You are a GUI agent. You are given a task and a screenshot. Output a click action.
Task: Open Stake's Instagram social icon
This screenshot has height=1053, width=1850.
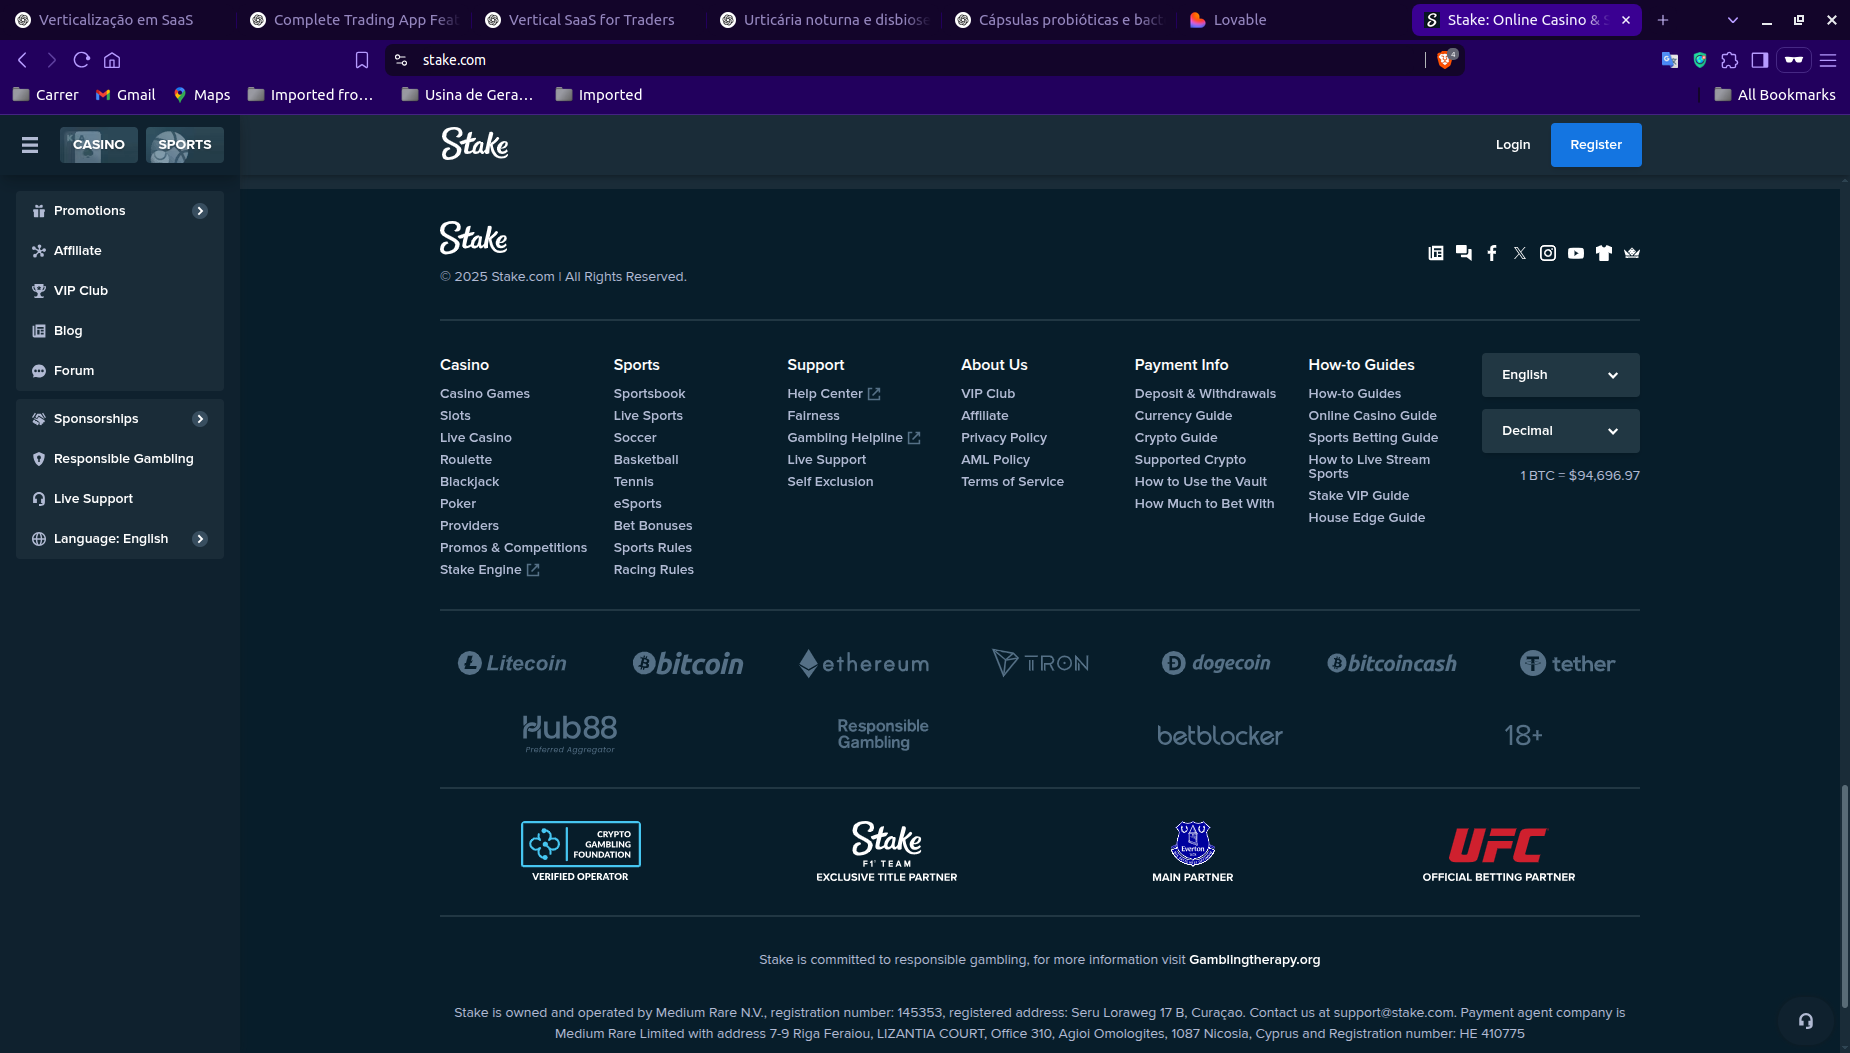(x=1547, y=253)
